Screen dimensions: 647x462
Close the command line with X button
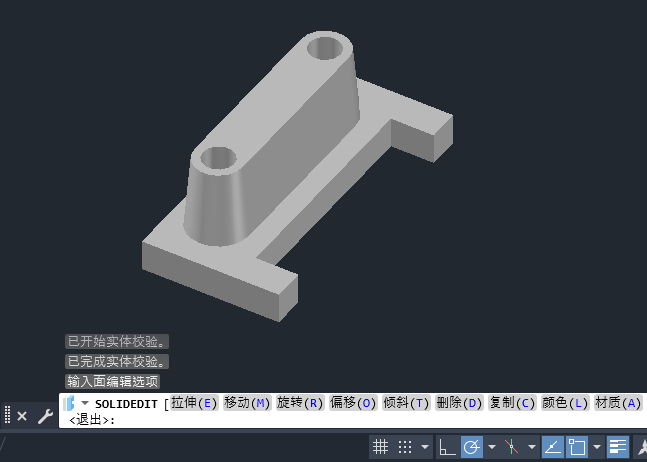[22, 416]
